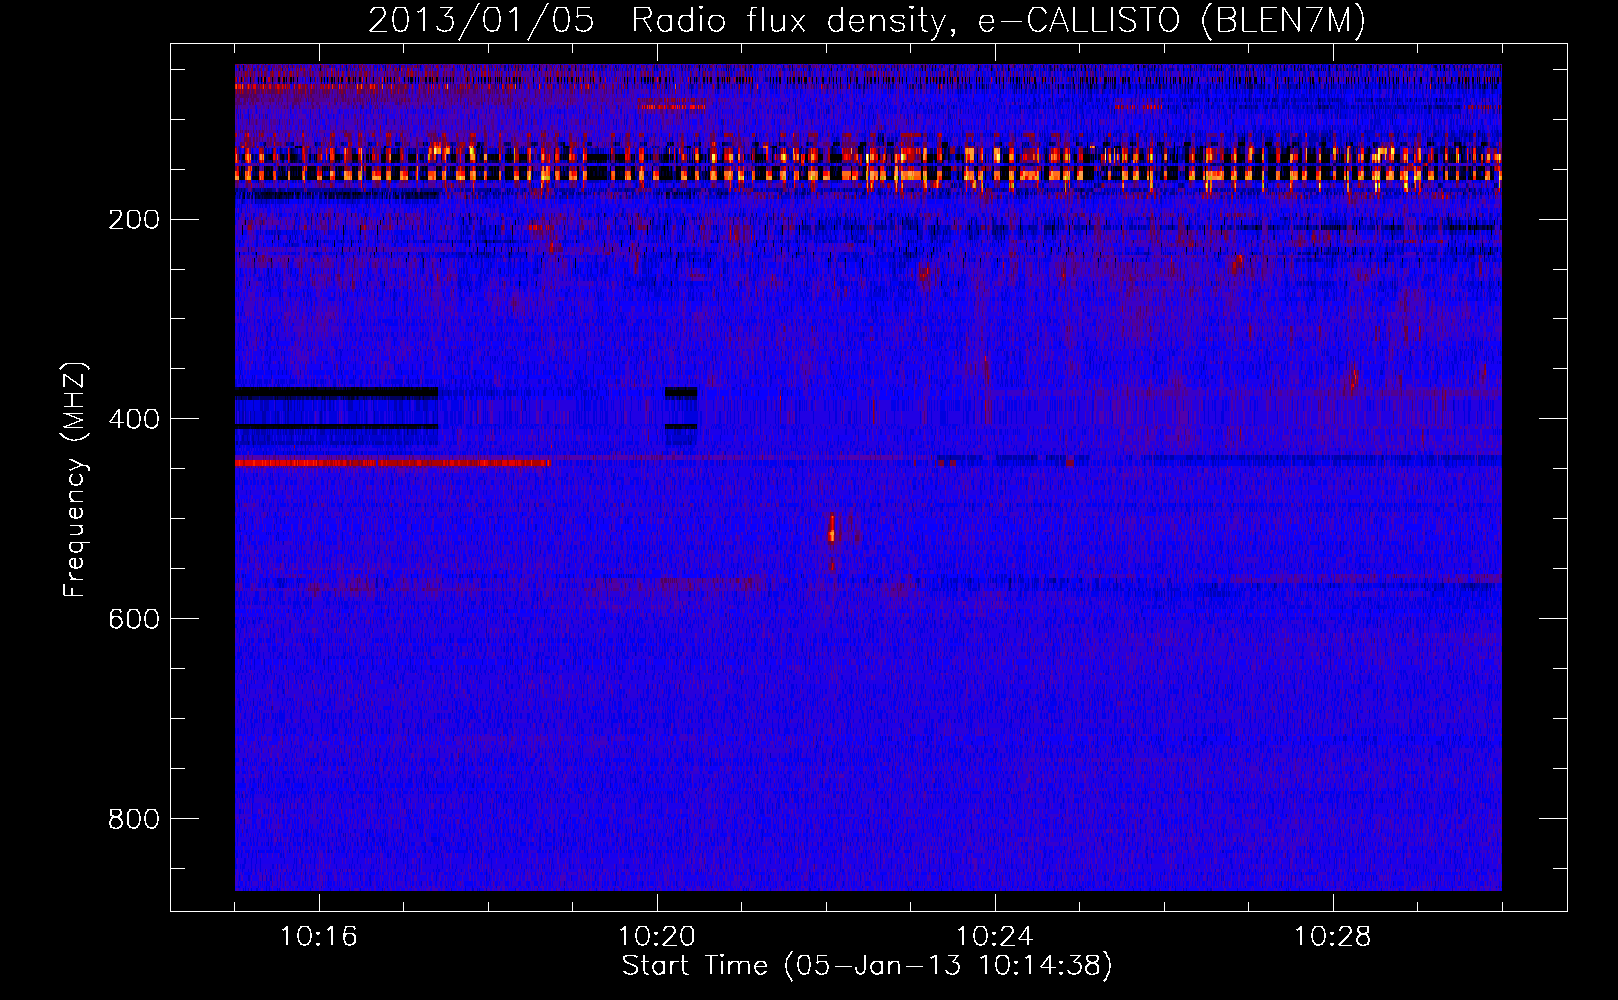Click the 10:20 time tick label

tap(657, 937)
